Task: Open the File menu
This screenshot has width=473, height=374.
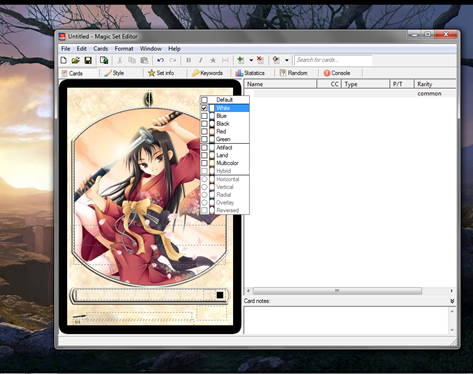Action: [x=66, y=49]
